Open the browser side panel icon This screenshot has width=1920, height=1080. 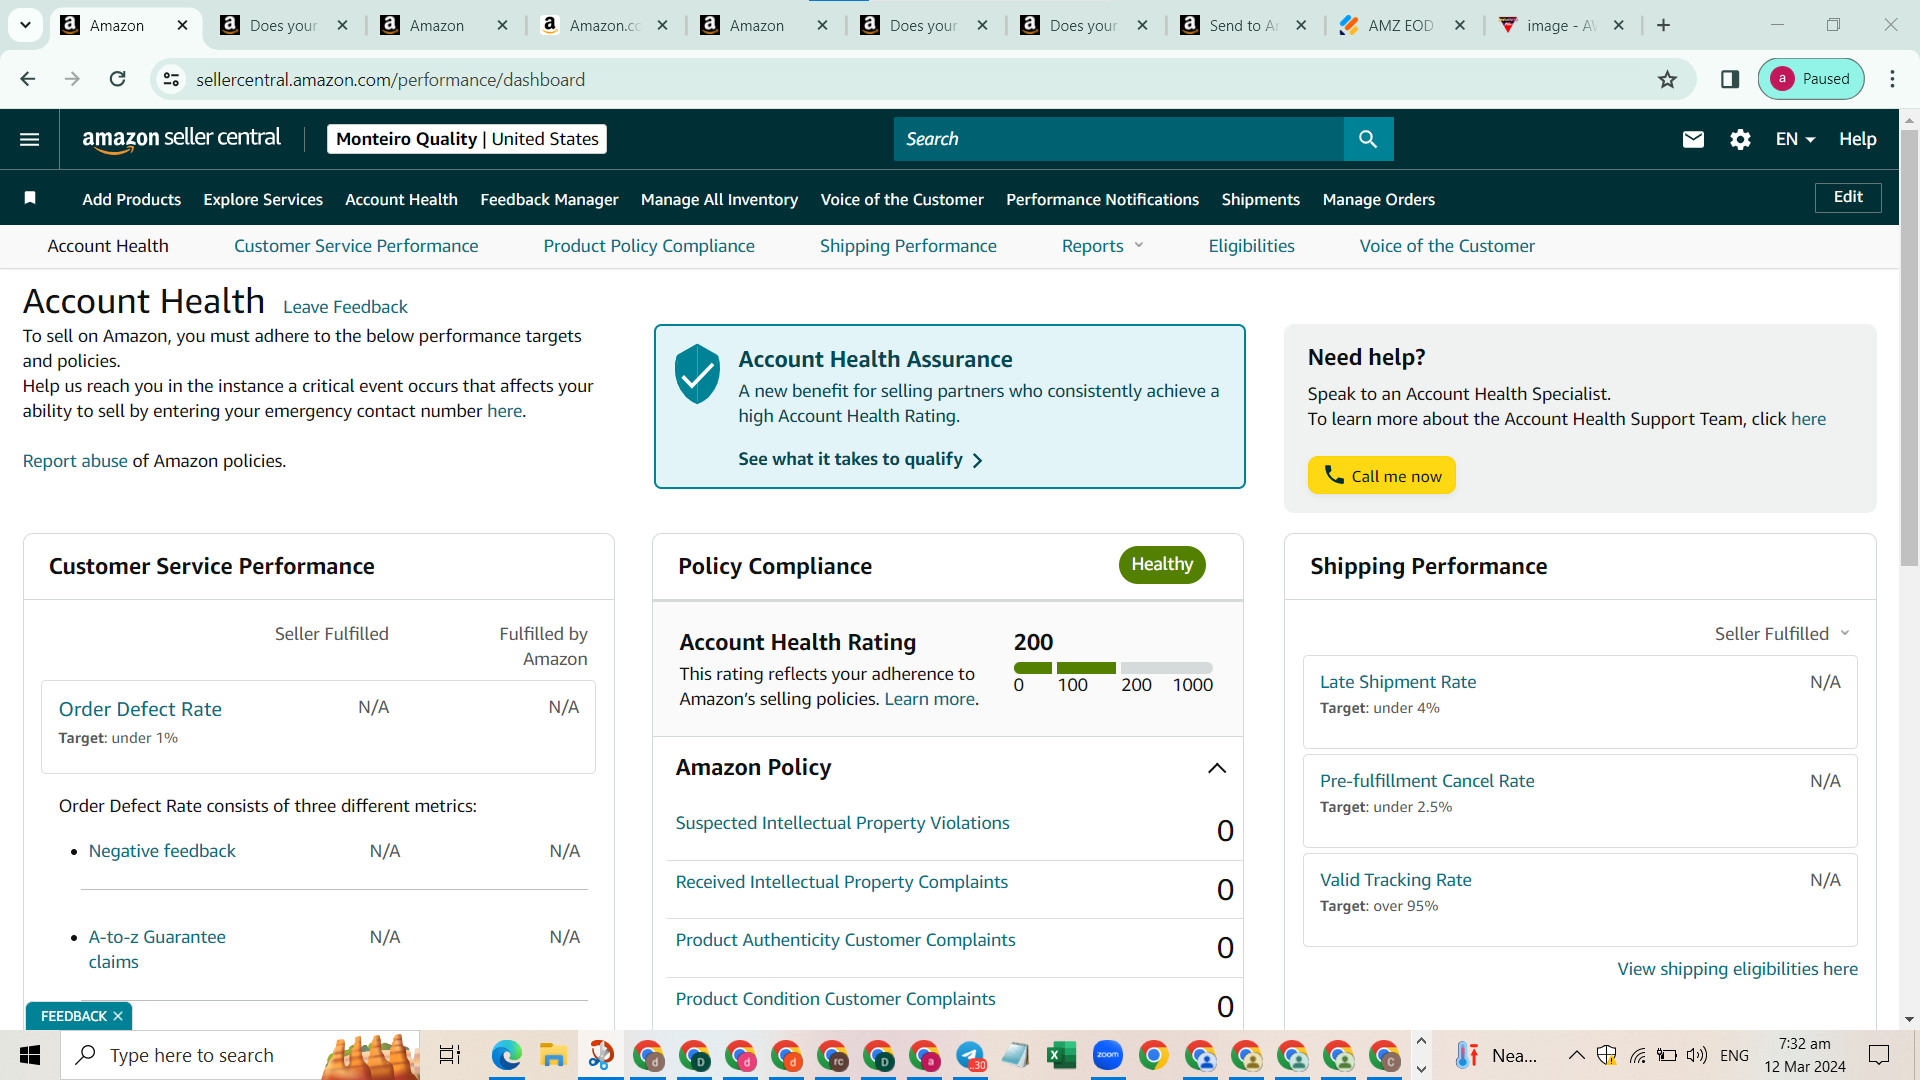tap(1730, 79)
